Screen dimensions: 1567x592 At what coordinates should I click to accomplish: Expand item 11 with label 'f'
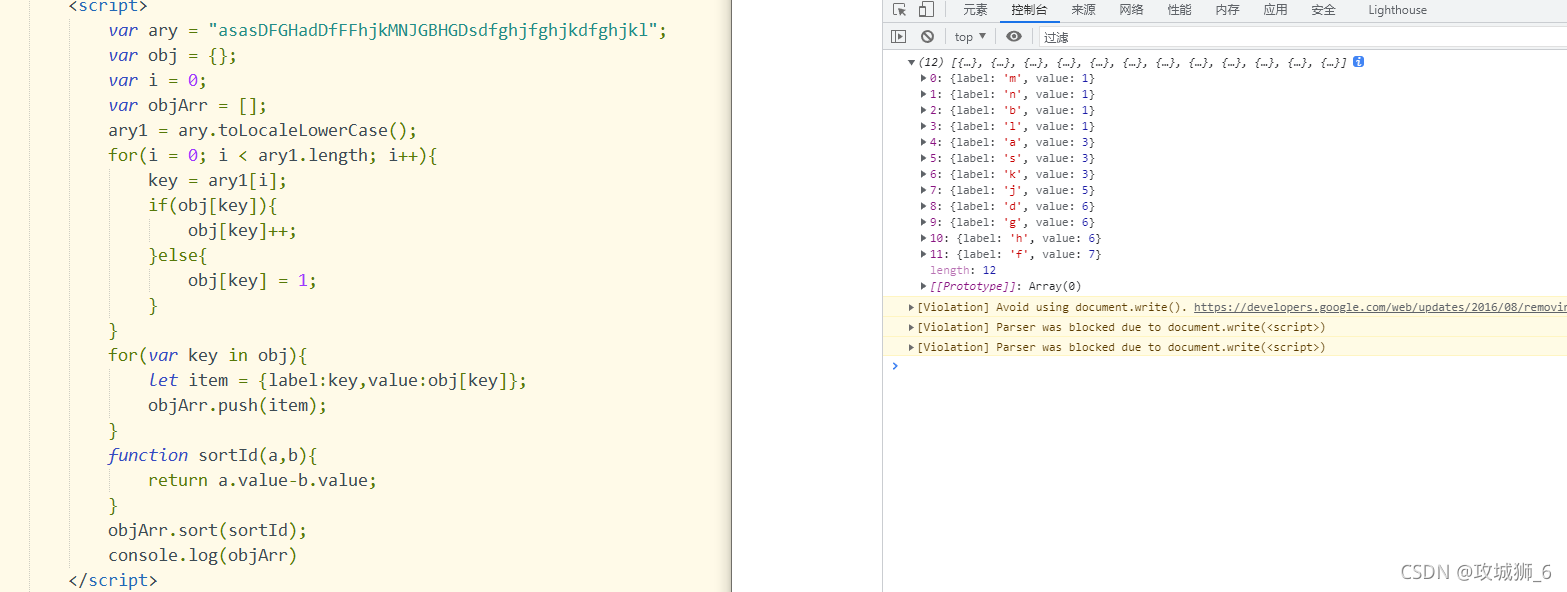click(924, 254)
